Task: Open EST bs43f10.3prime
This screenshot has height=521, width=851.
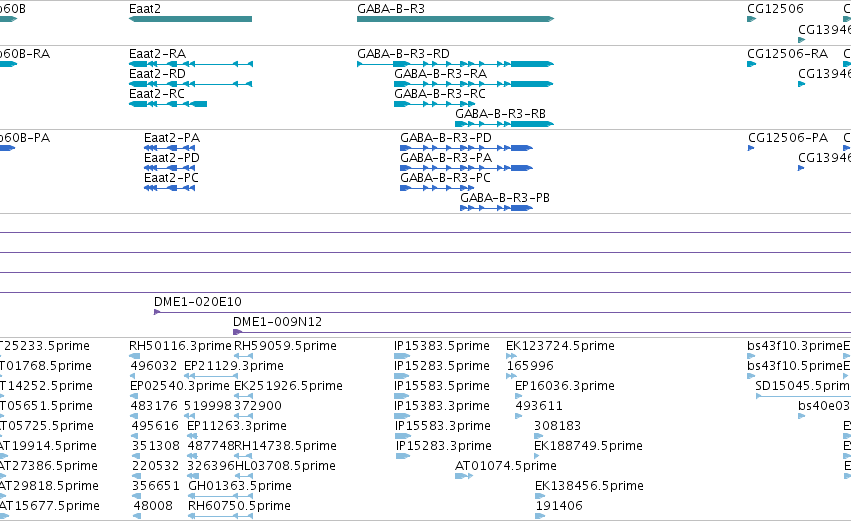Action: pos(795,346)
